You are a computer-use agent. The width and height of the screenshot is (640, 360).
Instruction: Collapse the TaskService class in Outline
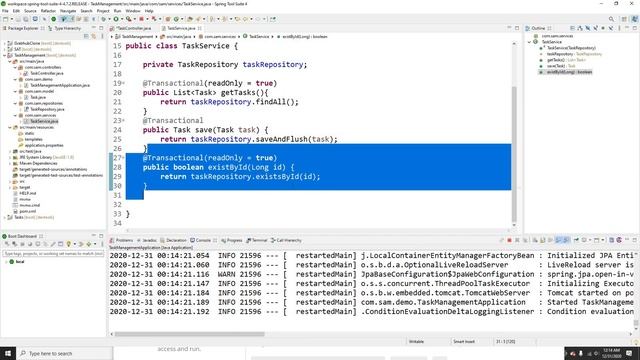(529, 42)
